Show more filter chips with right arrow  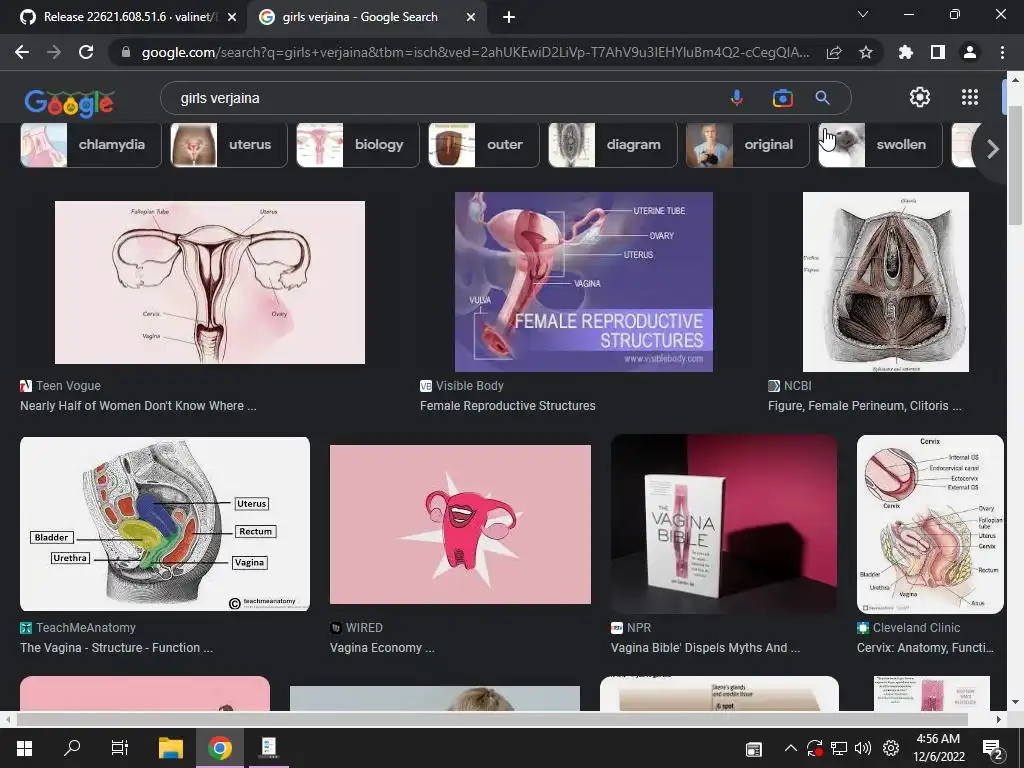[x=993, y=149]
